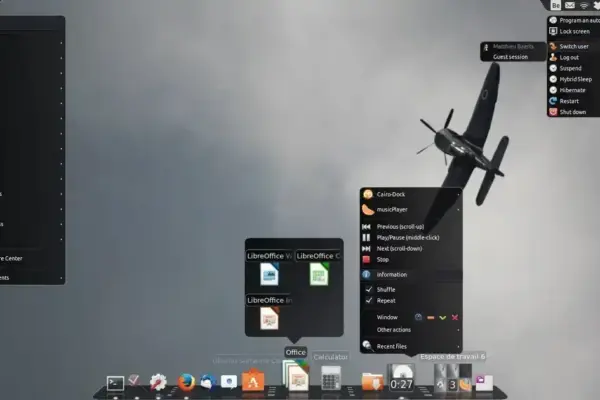Screen dimensions: 600x400
Task: Open Information in the music menu
Action: click(x=411, y=275)
